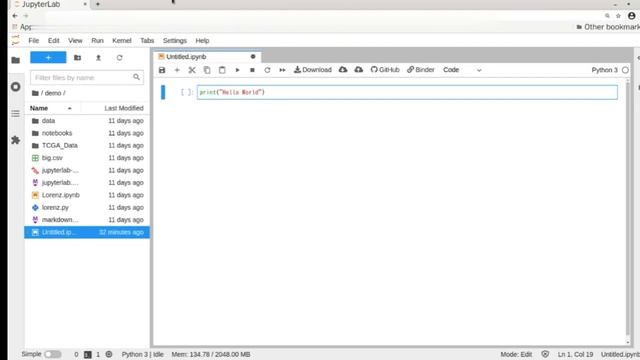Click the Python 3 | Idle status
Screen dimensions: 640x360
pos(143,354)
